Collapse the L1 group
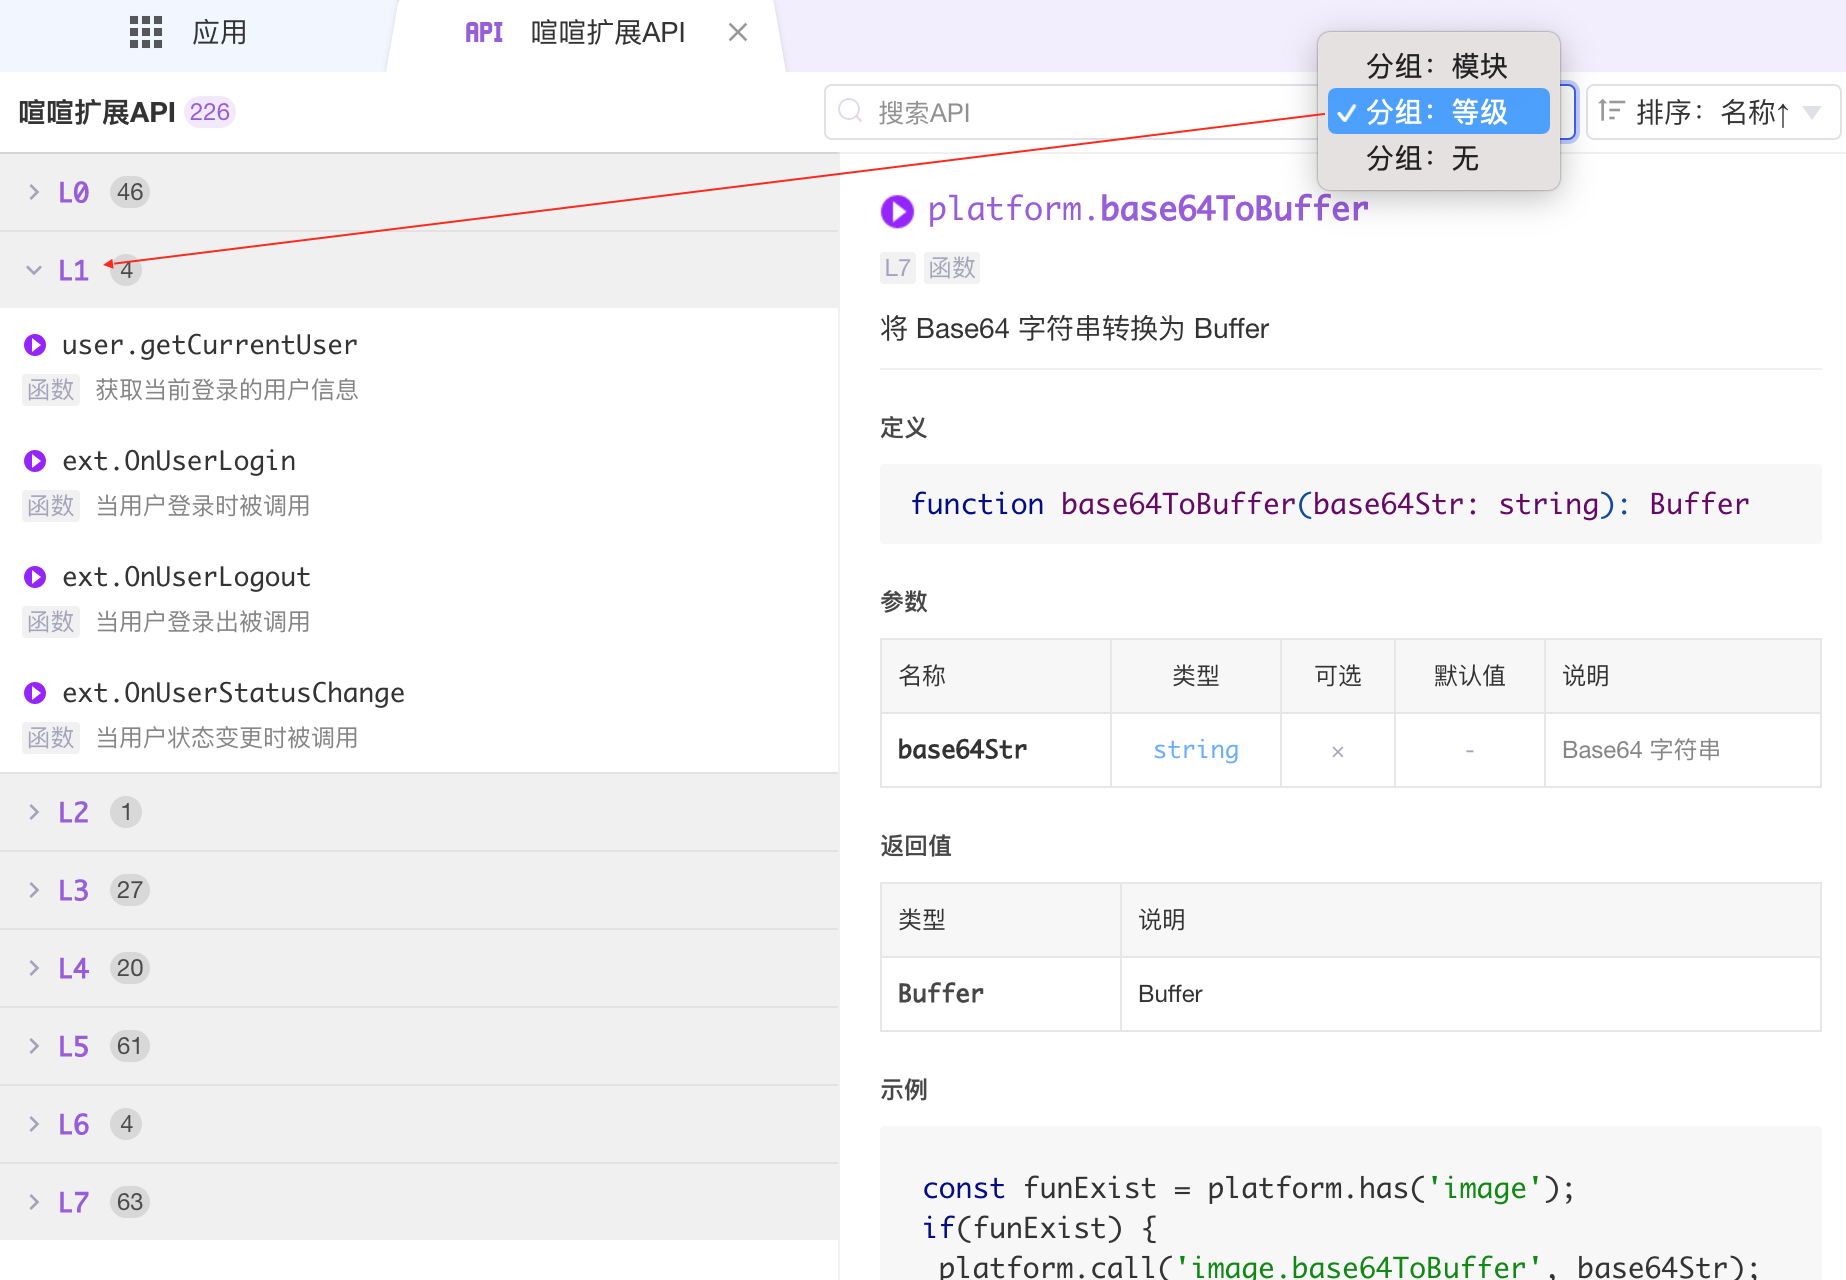This screenshot has width=1846, height=1280. click(x=73, y=270)
